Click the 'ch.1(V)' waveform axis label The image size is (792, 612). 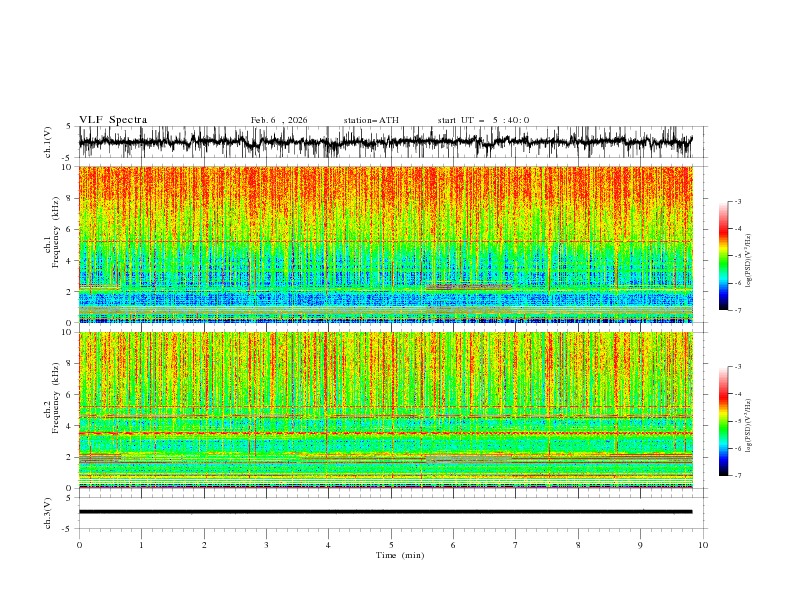click(48, 142)
